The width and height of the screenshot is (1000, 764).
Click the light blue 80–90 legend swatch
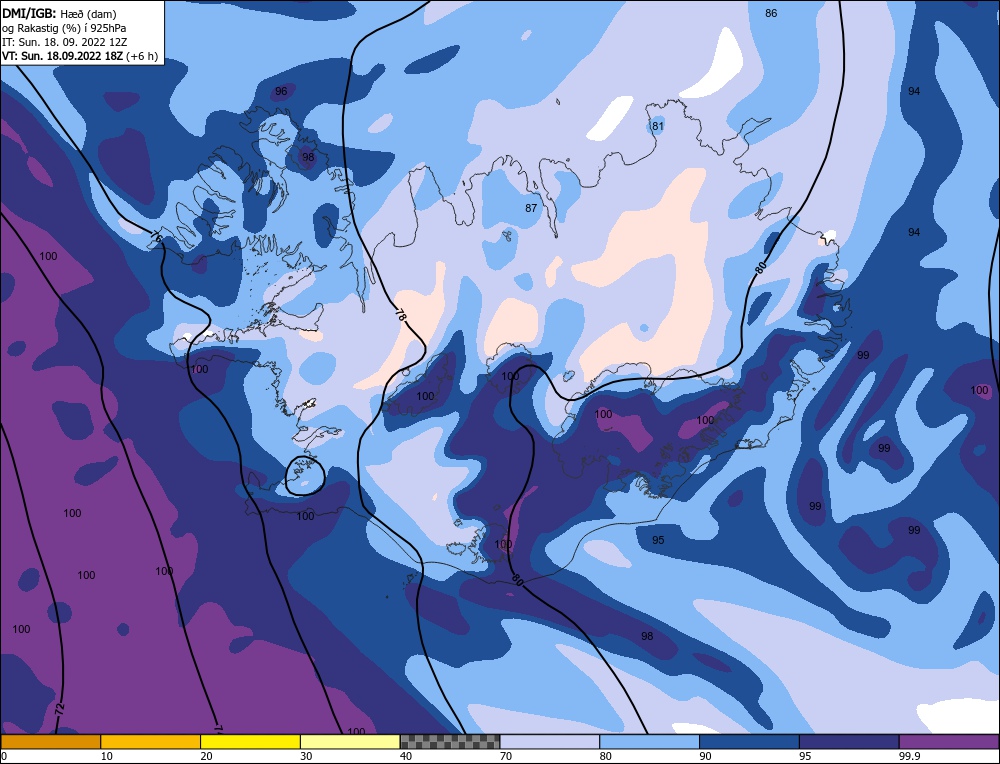[x=650, y=742]
